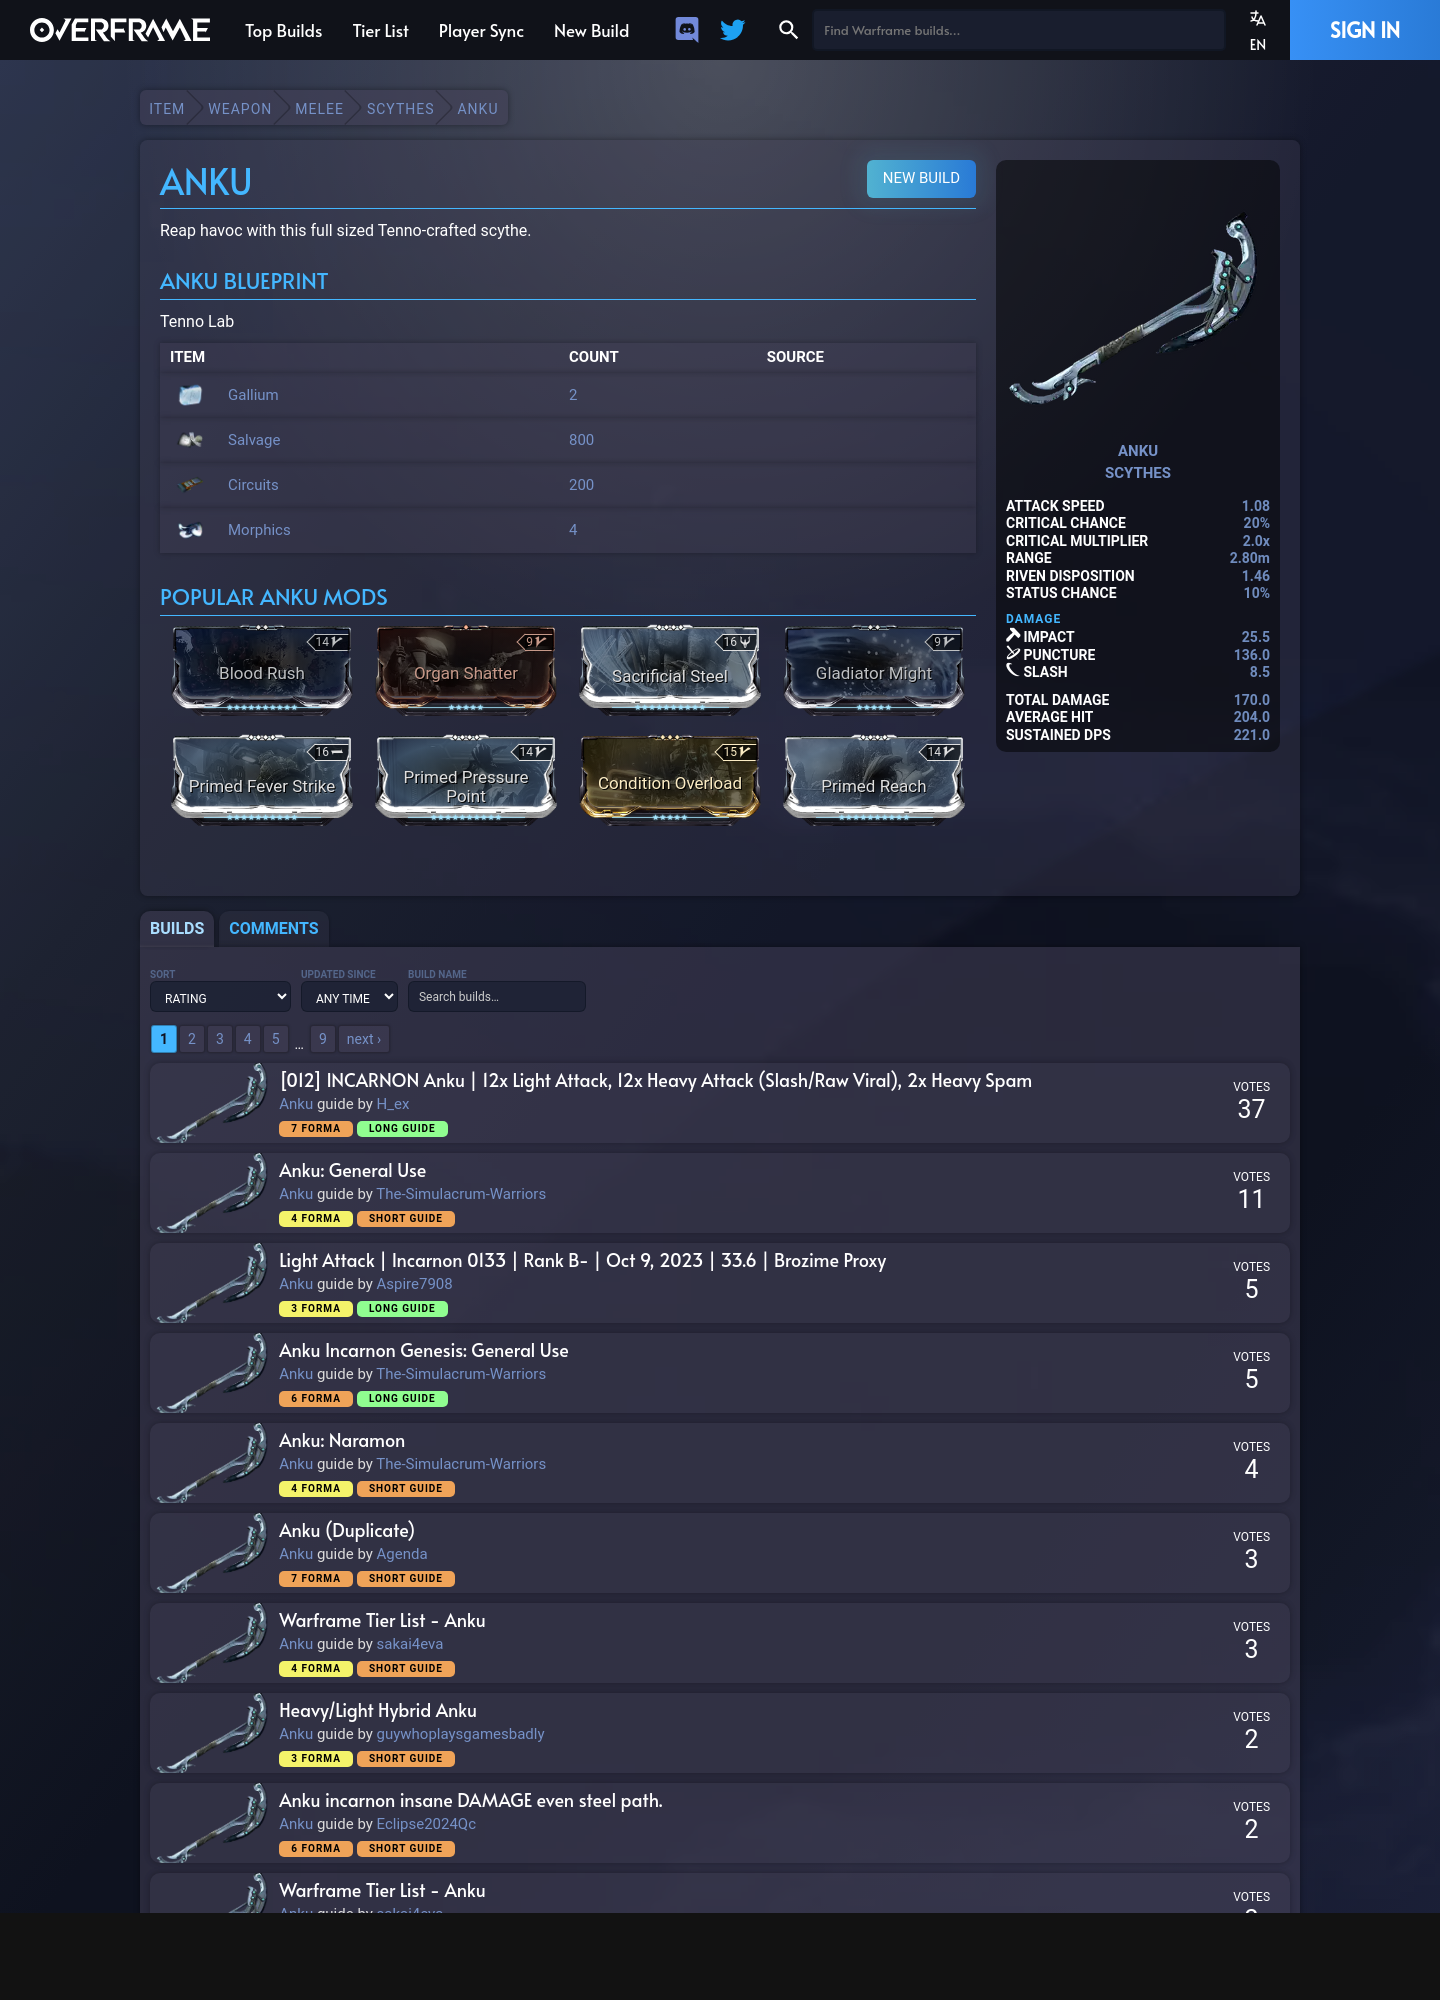The width and height of the screenshot is (1440, 2000).
Task: Switch to the Comments tab
Action: pos(274,928)
